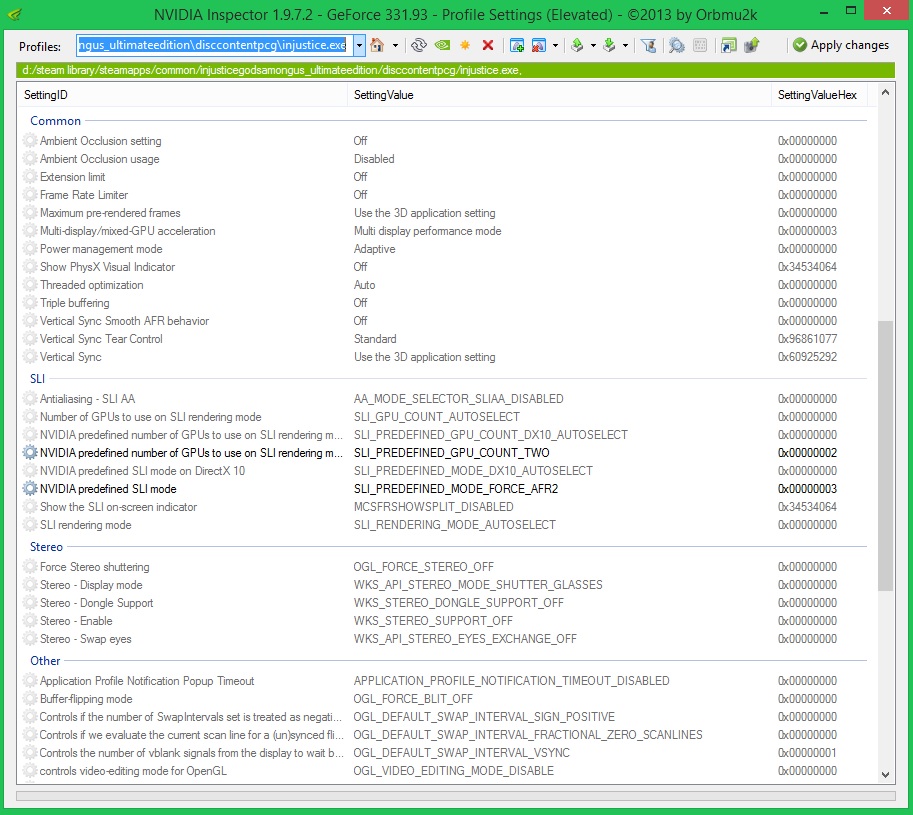Click gear icon for SLI rendering mode
Viewport: 913px width, 815px height.
(x=30, y=525)
